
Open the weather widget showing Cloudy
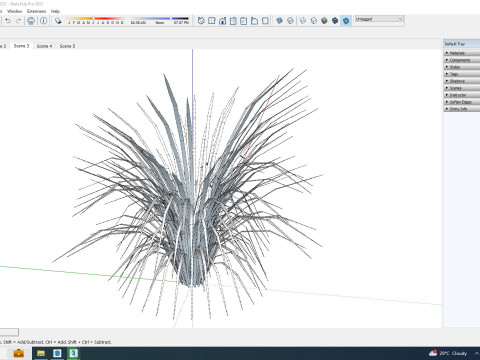coord(448,353)
